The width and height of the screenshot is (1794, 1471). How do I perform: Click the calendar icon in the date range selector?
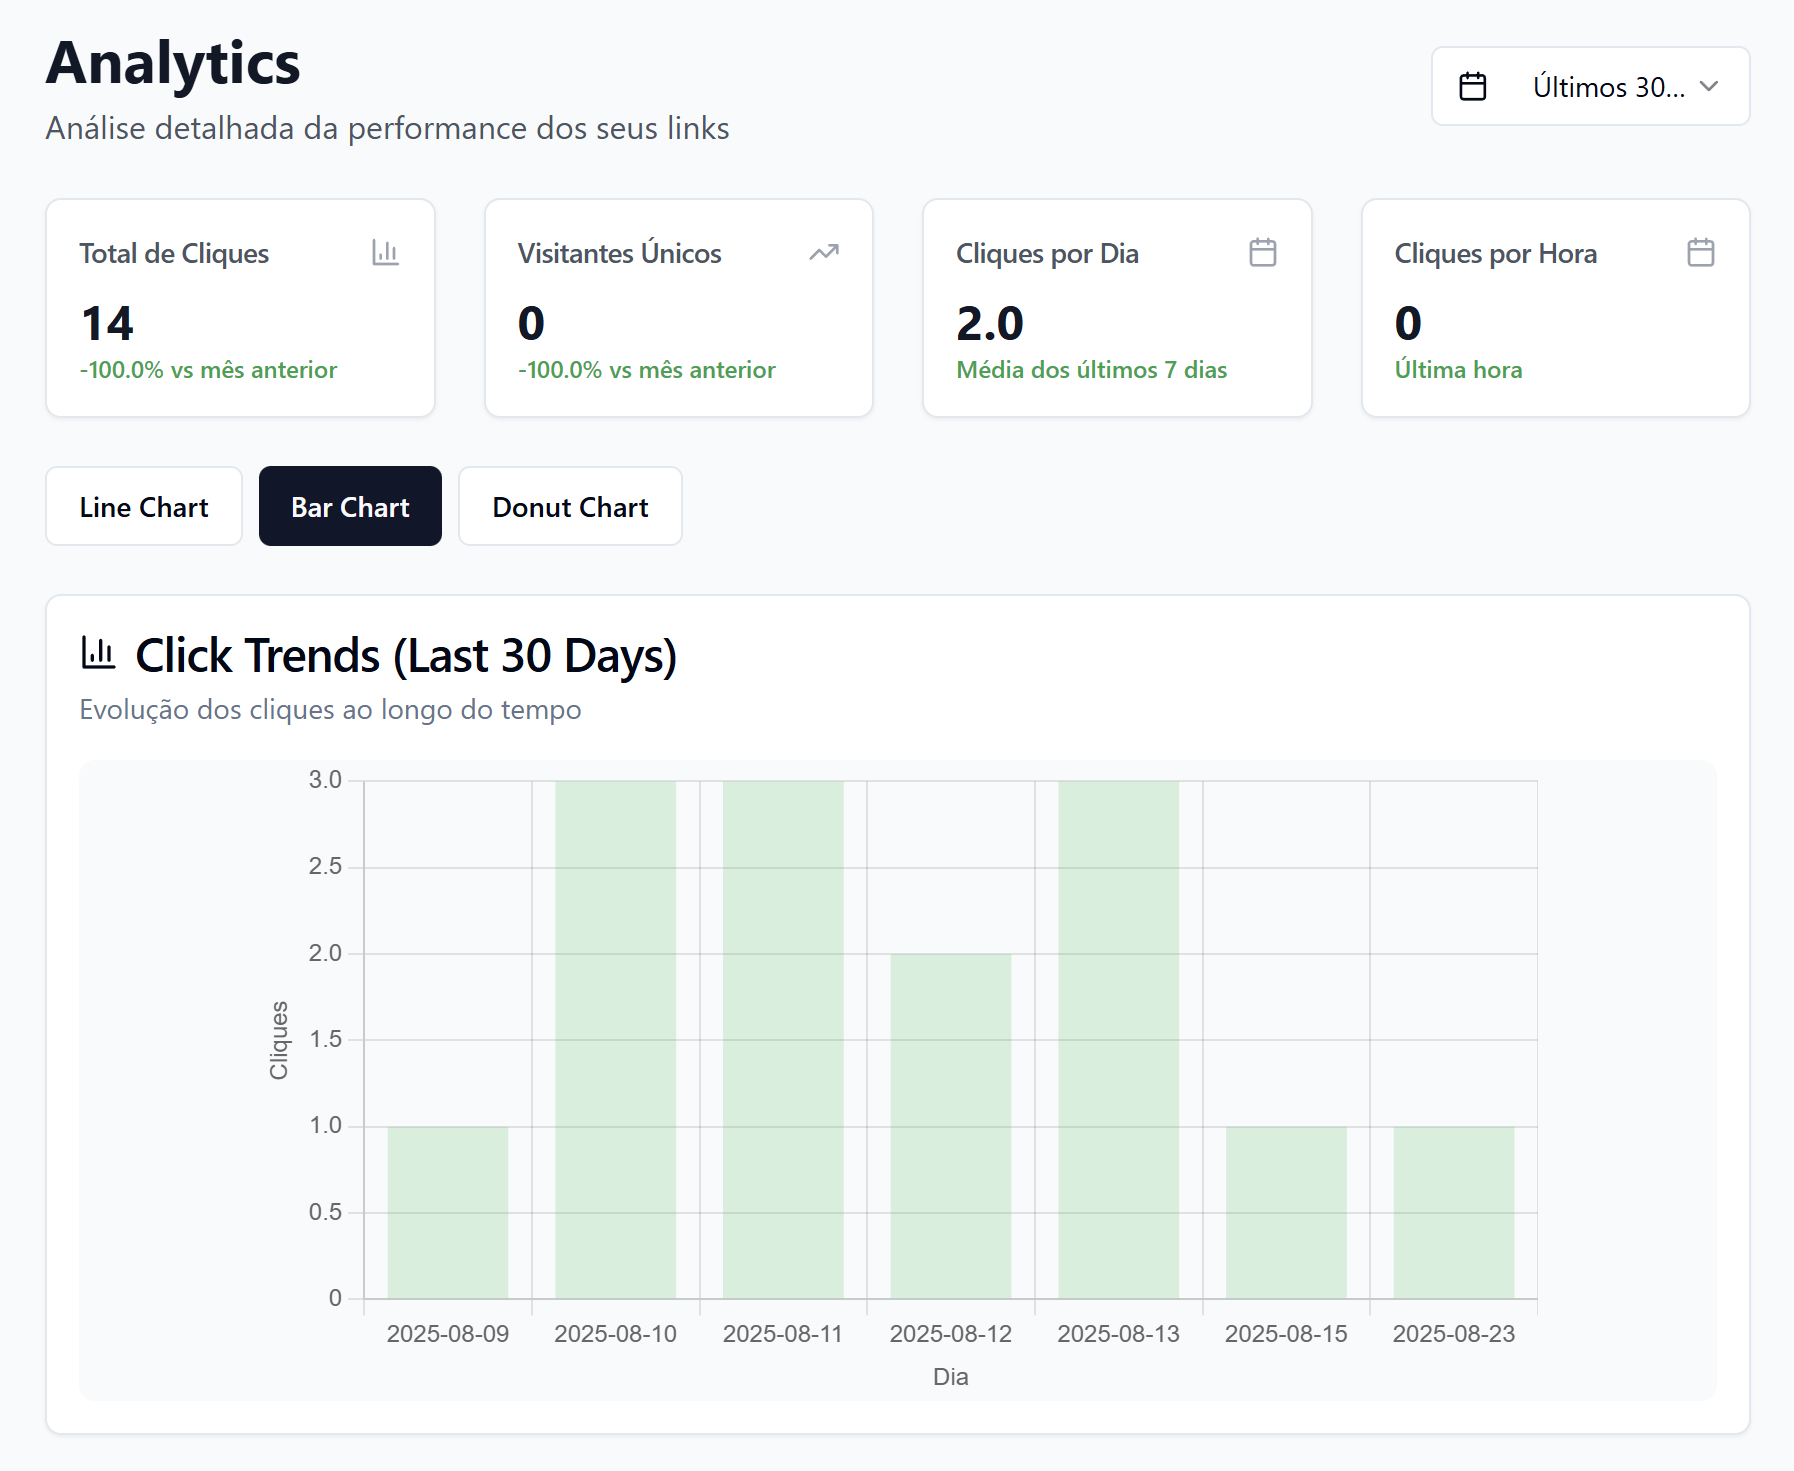1472,87
